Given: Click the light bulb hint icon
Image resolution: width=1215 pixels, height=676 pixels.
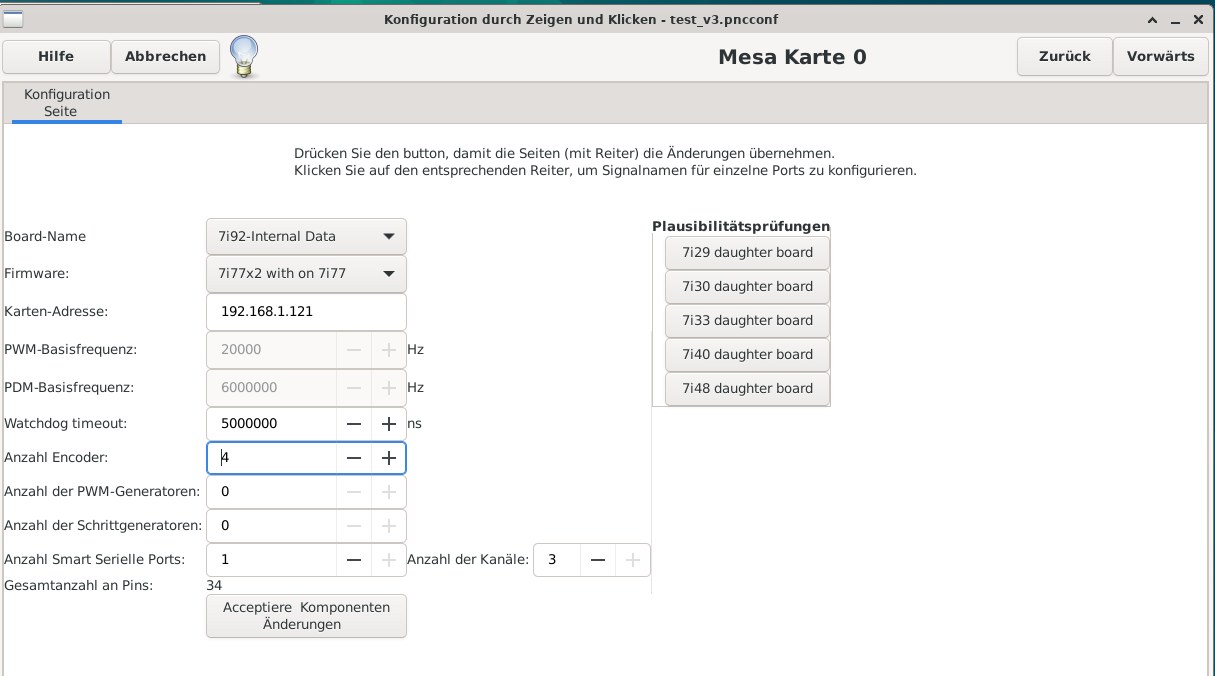Looking at the screenshot, I should [244, 56].
